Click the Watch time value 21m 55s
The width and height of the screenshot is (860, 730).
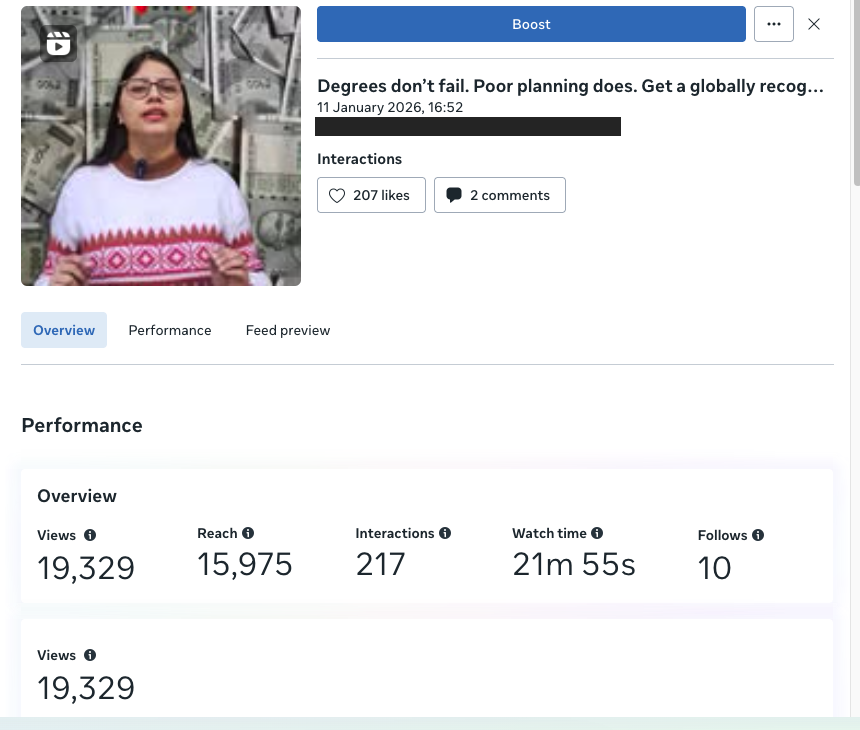tap(574, 564)
